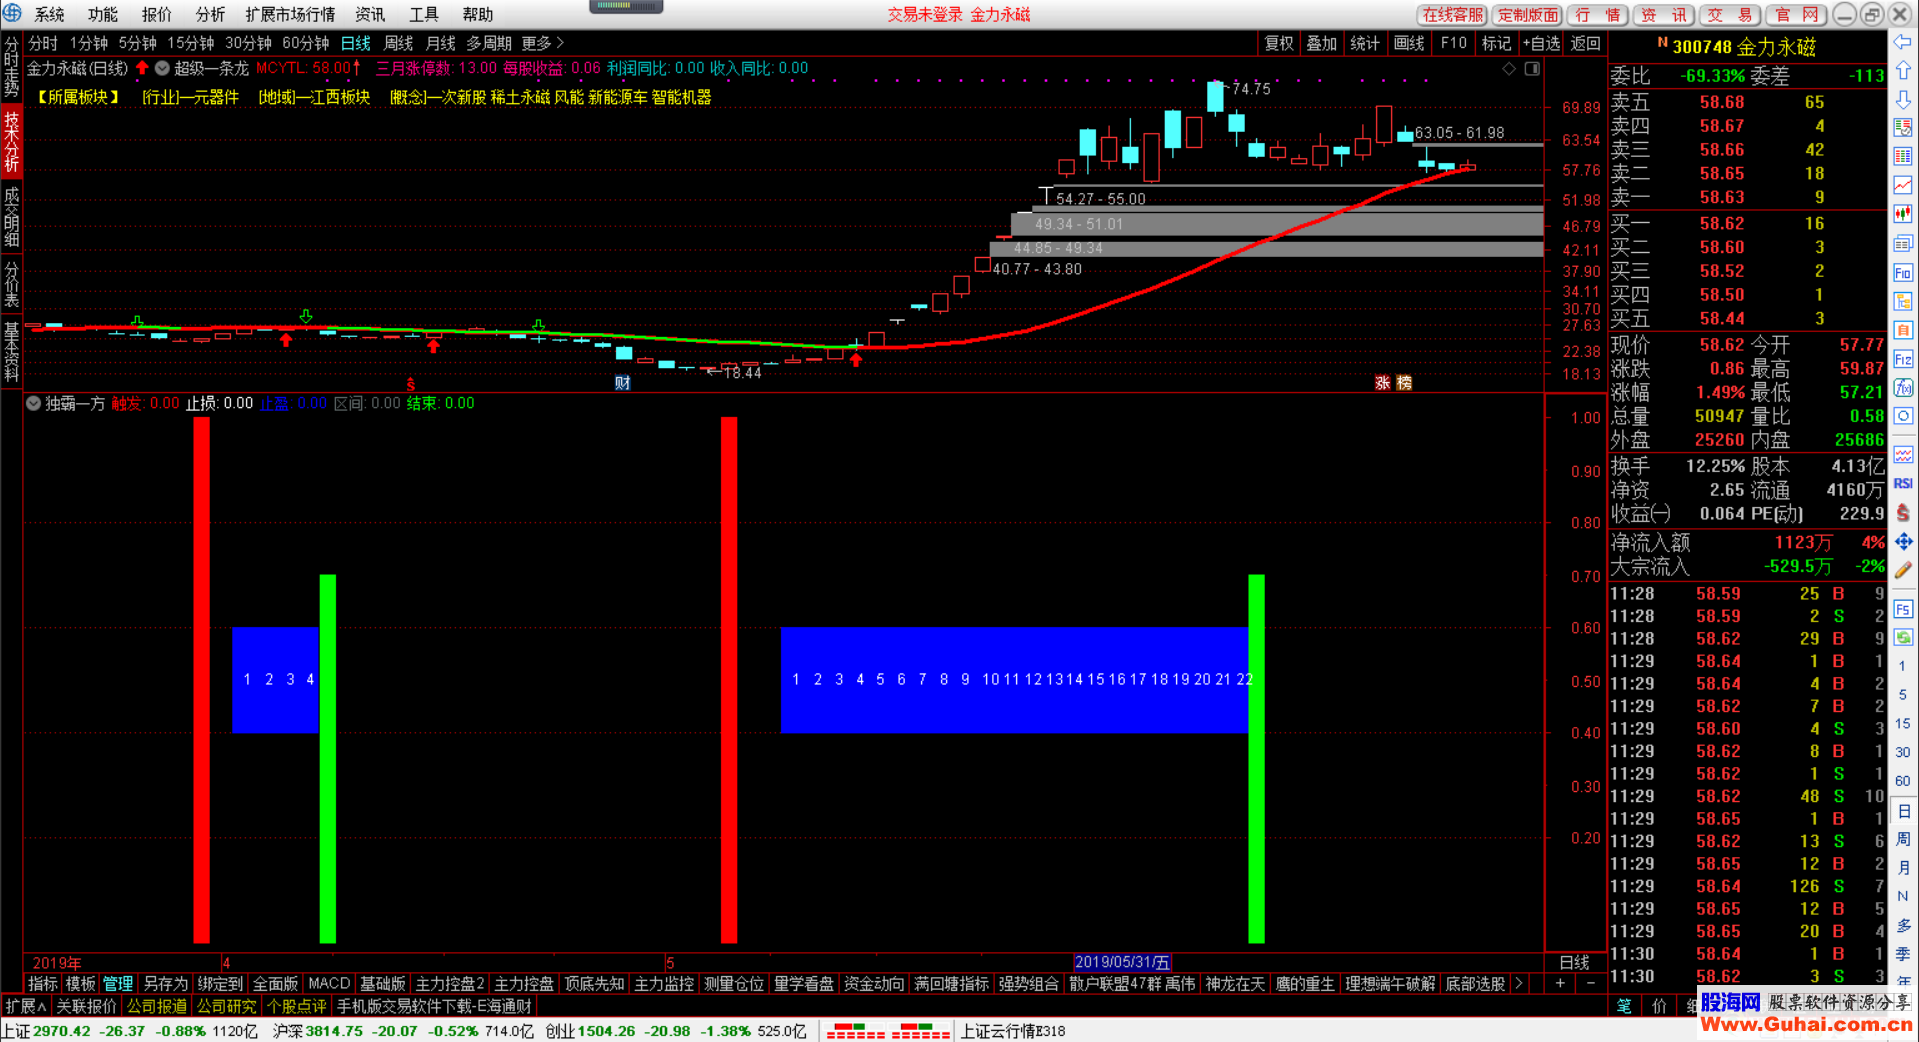Screen dimensions: 1919x1042
Task: Click the 定制版面 button
Action: [1528, 14]
